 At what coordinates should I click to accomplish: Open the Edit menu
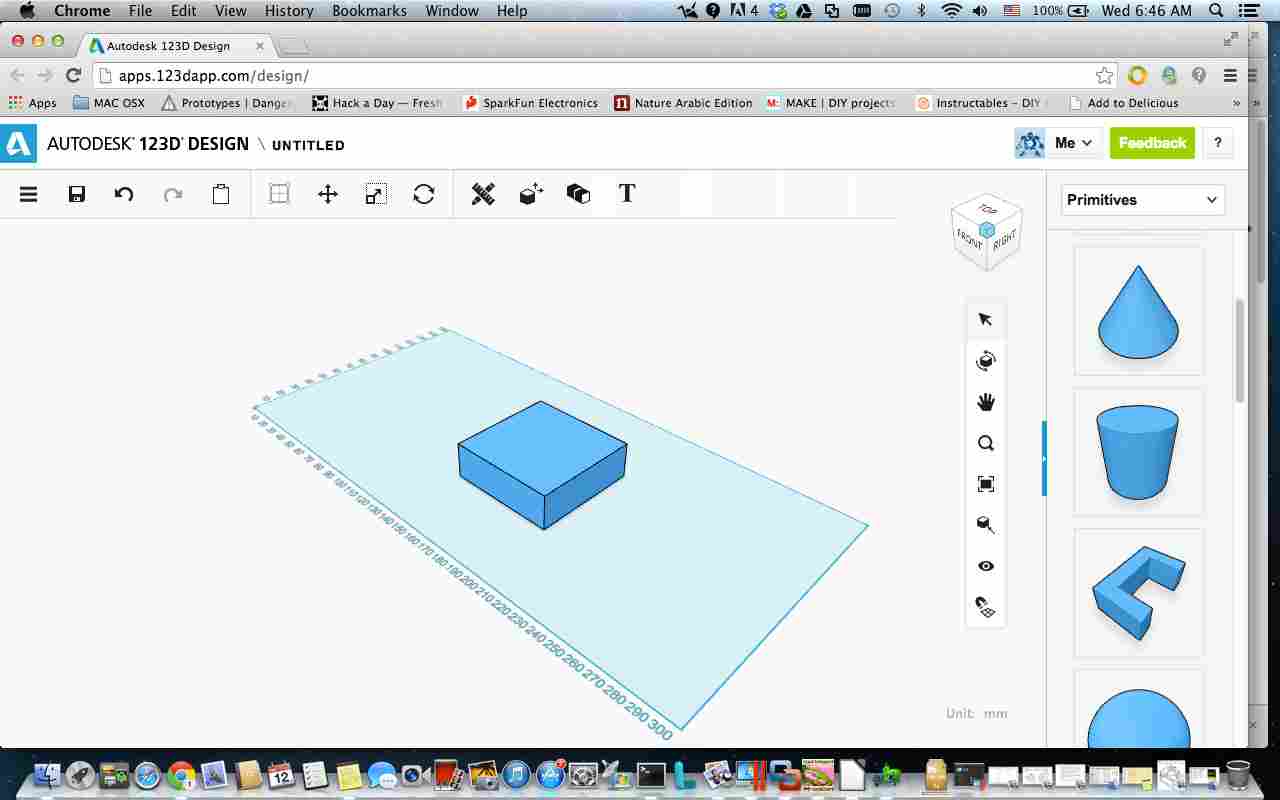(x=183, y=11)
